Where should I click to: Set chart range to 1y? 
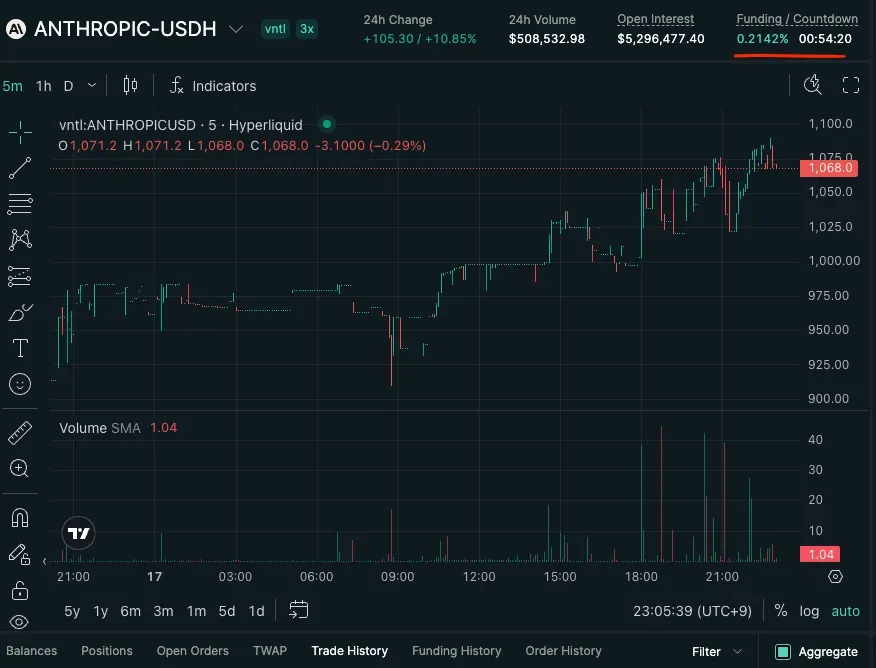tap(101, 611)
